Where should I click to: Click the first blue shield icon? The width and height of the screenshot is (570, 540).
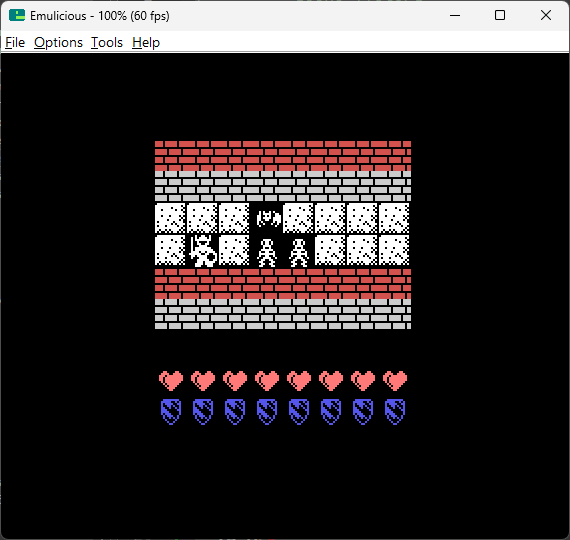(x=171, y=412)
